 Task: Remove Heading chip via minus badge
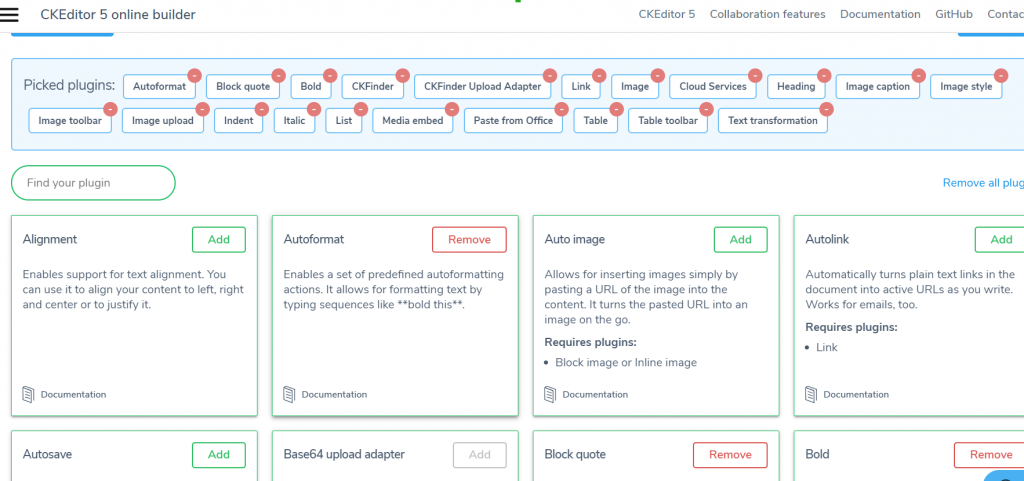pyautogui.click(x=824, y=75)
